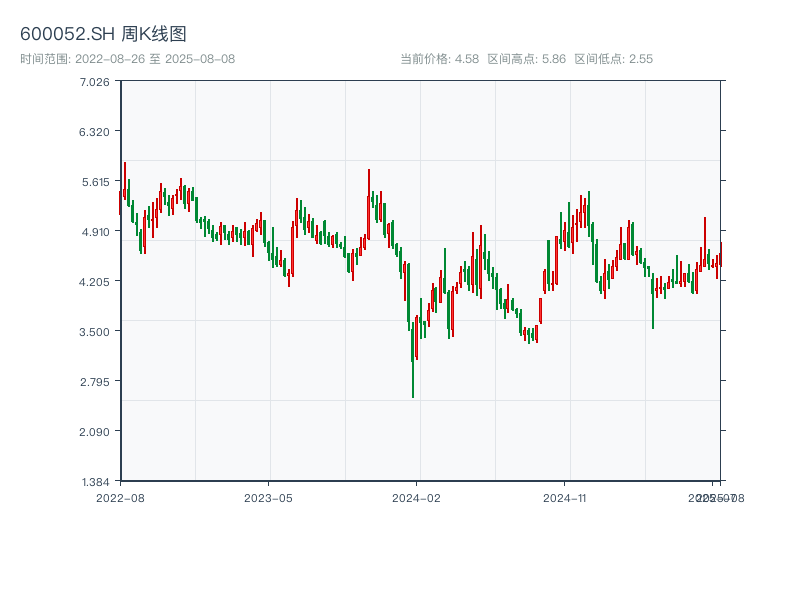Click the 2023-05 x-axis date label
The width and height of the screenshot is (800, 600).
coord(268,497)
